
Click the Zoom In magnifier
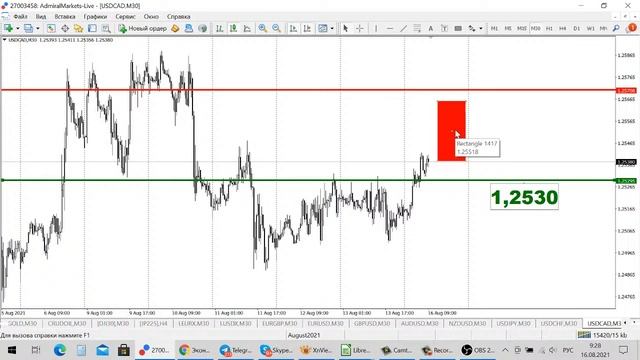tap(262, 28)
